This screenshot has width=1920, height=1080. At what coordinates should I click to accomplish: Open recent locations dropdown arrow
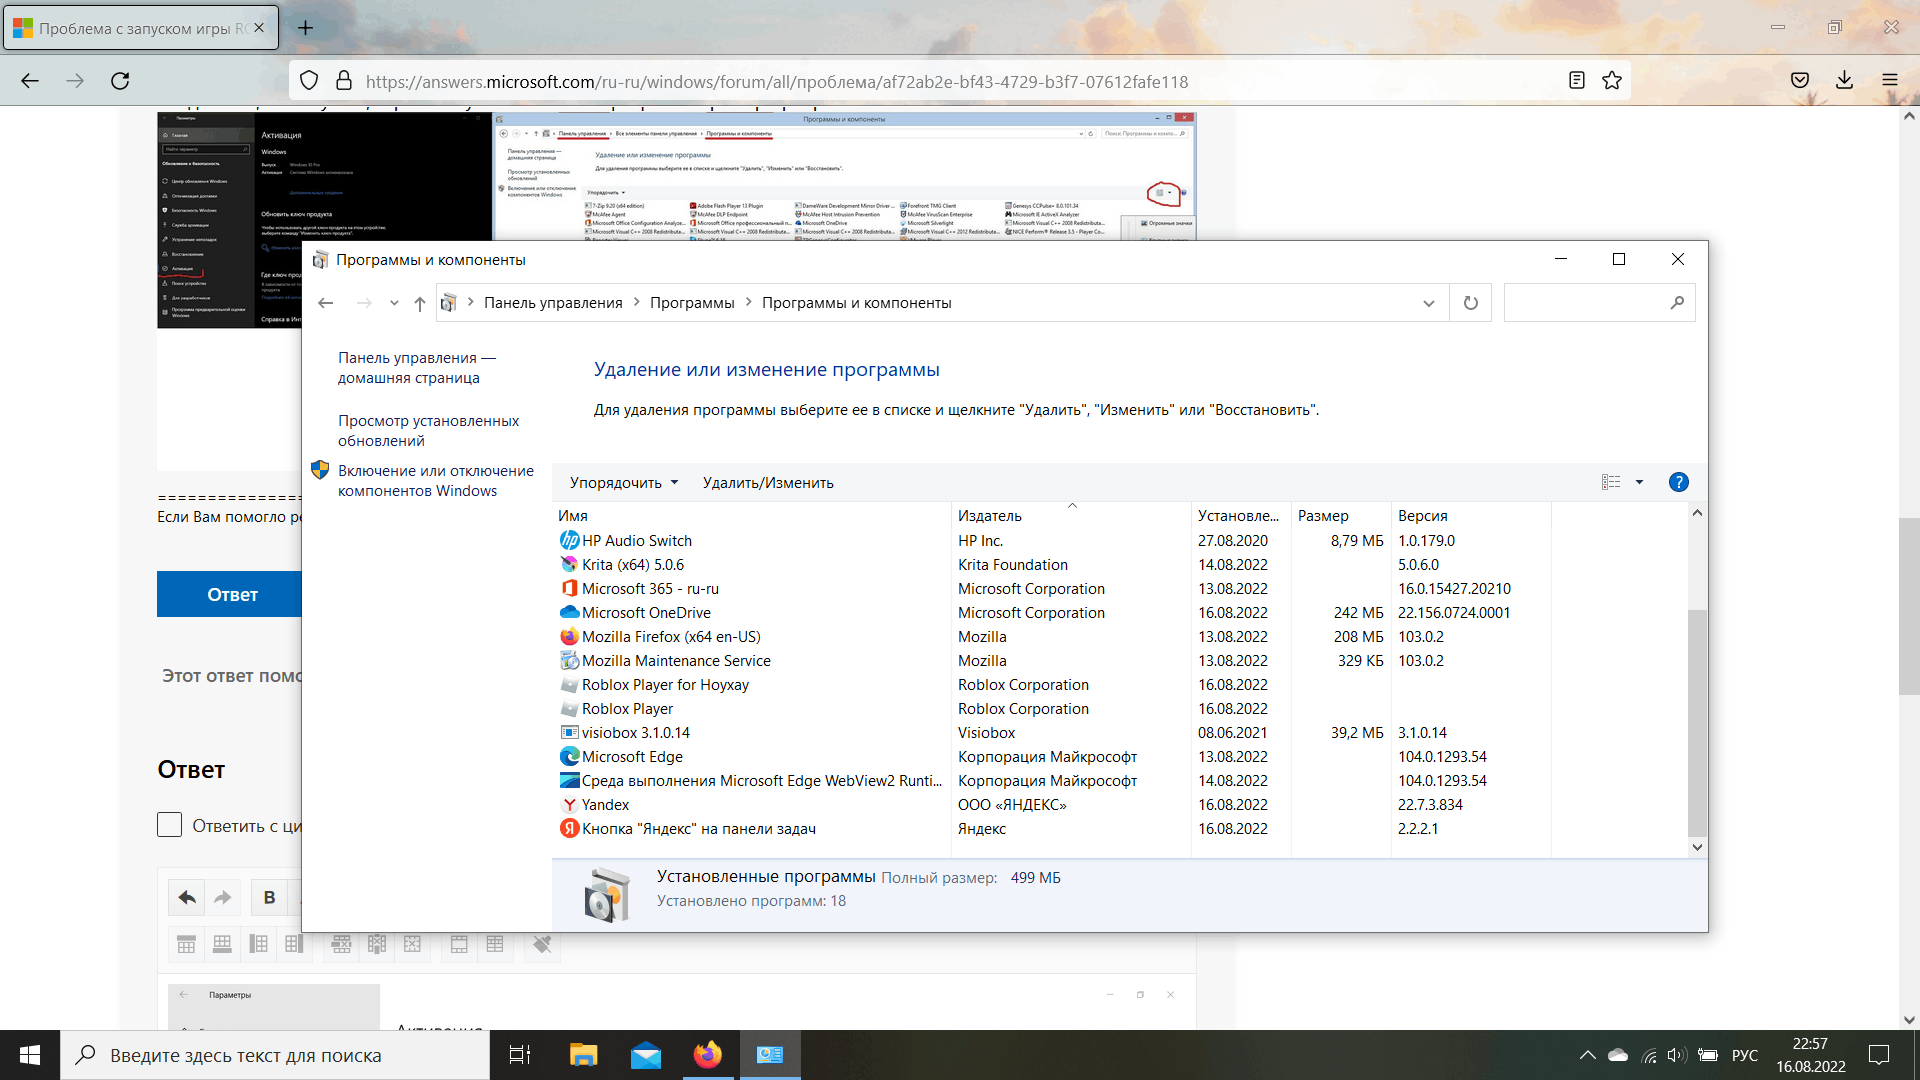(x=394, y=303)
